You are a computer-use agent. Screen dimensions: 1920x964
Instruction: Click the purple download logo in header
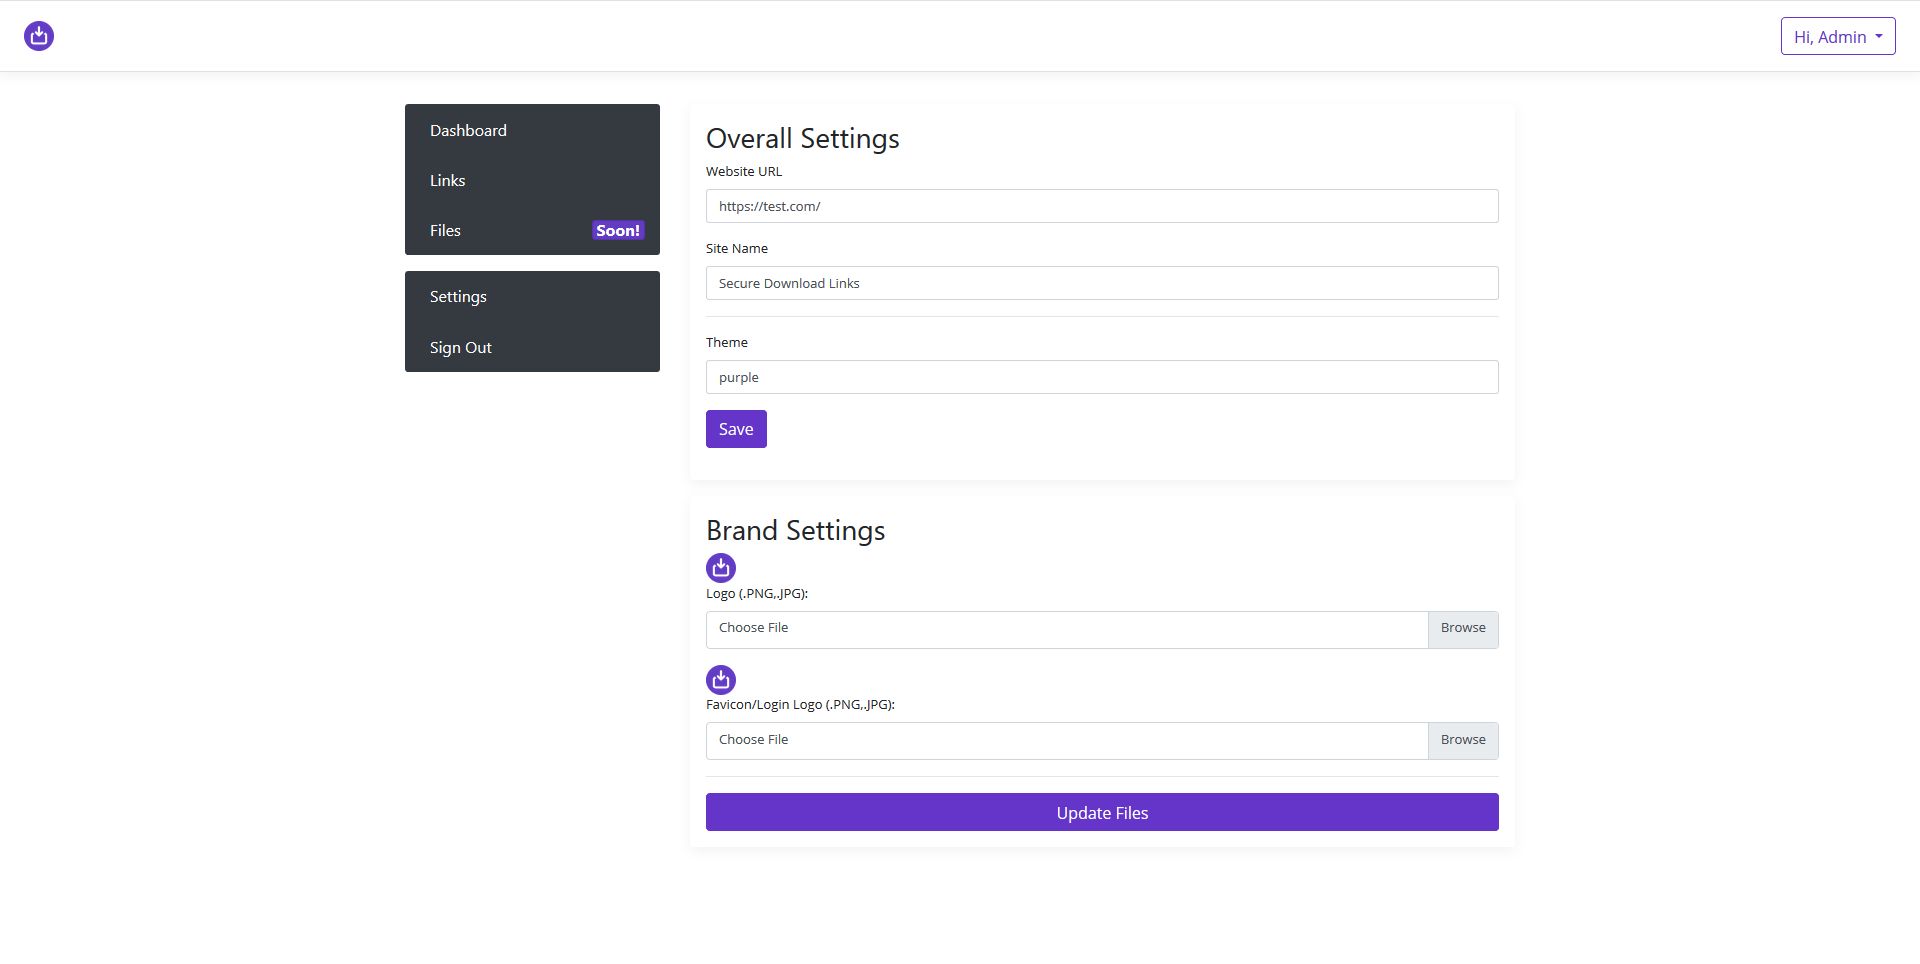click(39, 36)
